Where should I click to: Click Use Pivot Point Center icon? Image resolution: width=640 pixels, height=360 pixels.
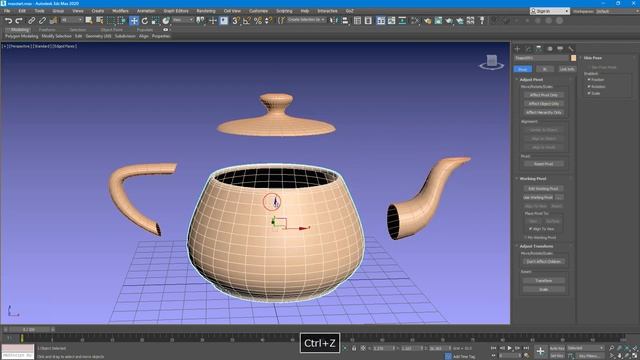click(x=200, y=20)
